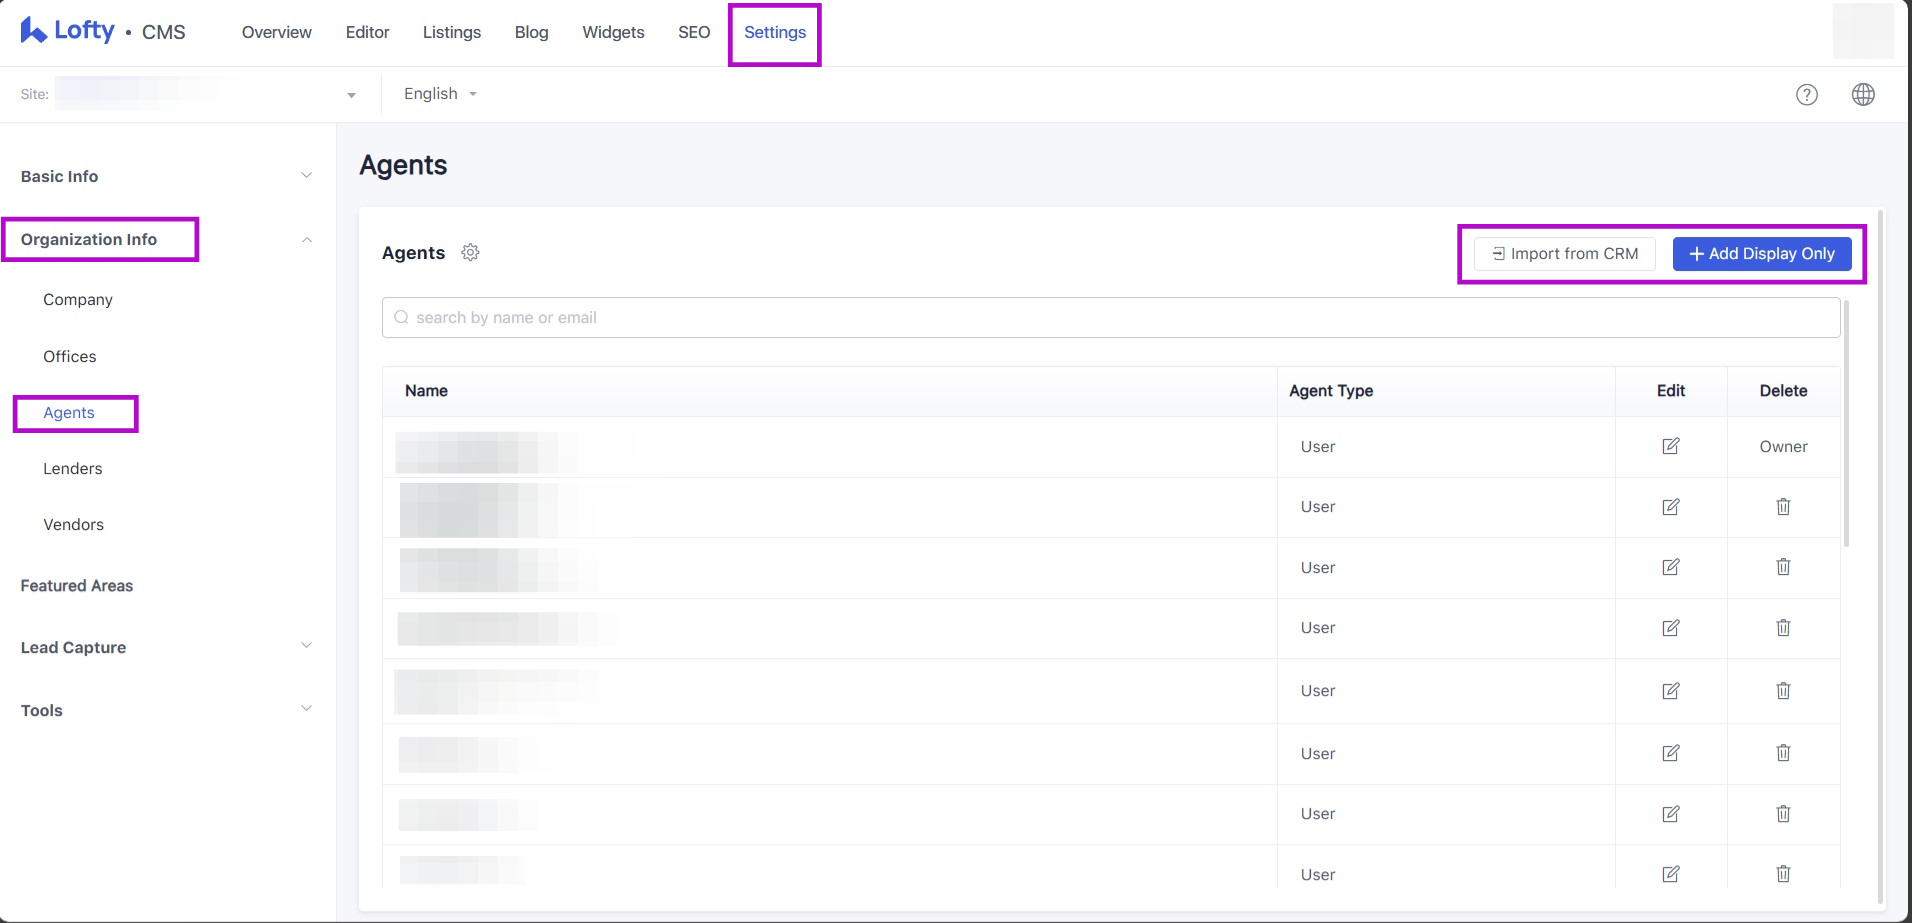Delete the second agent using trash icon
This screenshot has height=923, width=1912.
click(x=1783, y=507)
